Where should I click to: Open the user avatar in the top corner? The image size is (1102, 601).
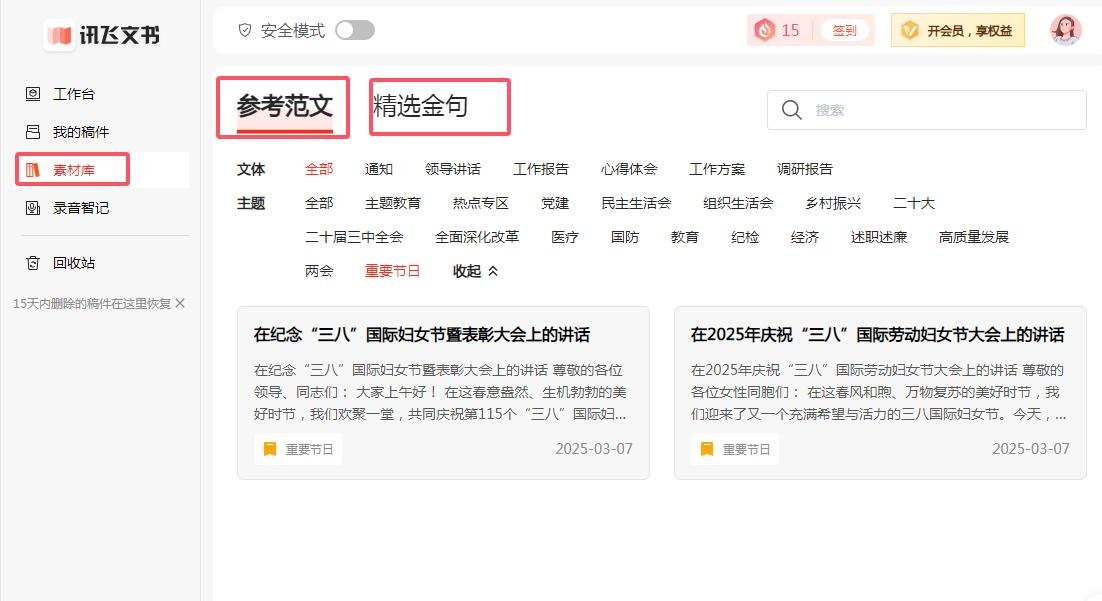[1066, 30]
